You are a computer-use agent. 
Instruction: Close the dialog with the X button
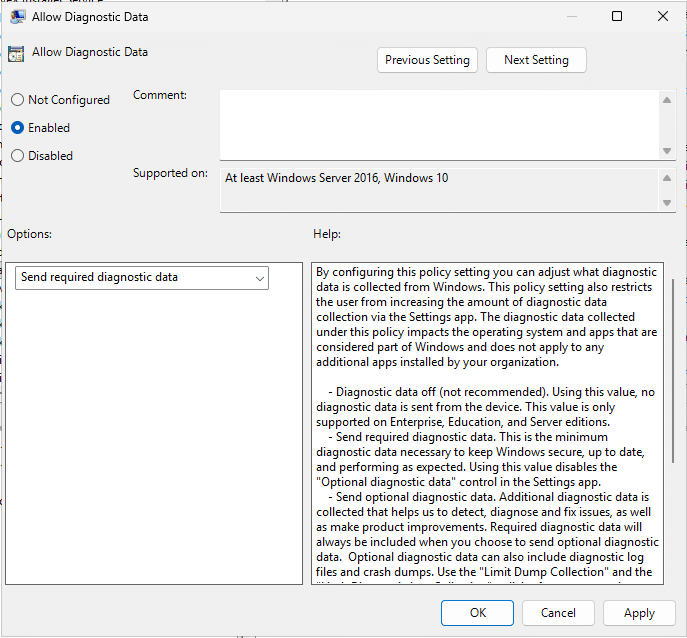(x=663, y=17)
